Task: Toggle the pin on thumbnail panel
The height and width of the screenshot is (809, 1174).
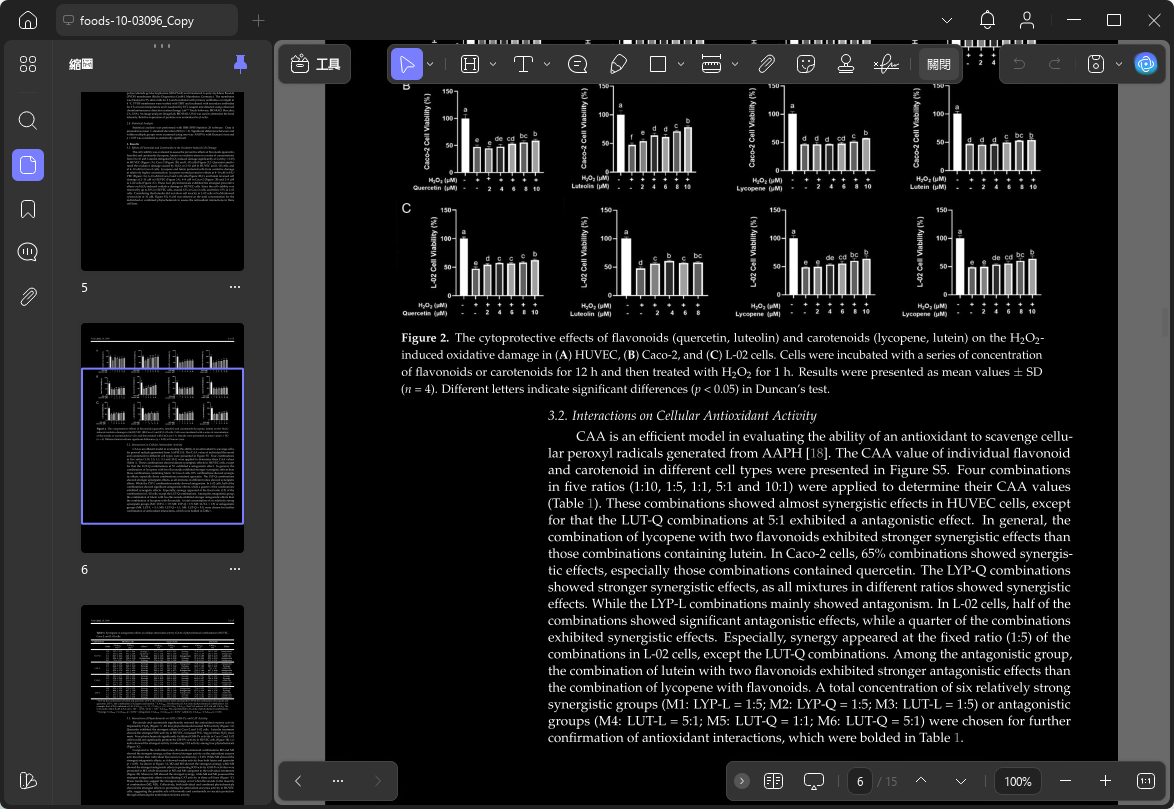Action: pos(240,64)
